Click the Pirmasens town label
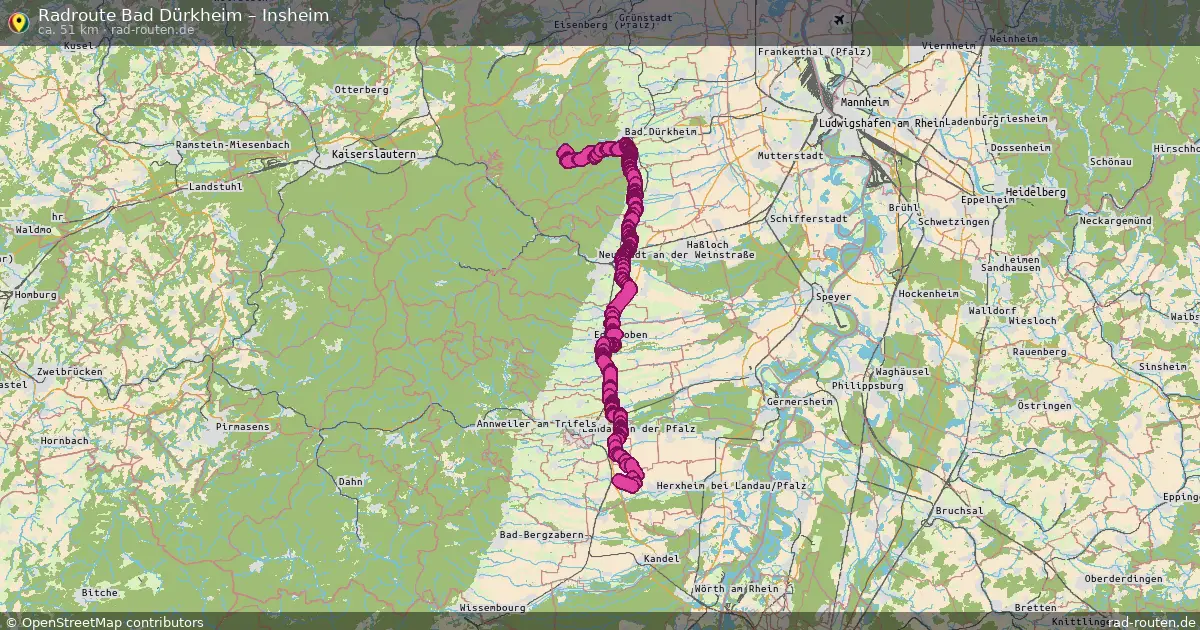The image size is (1200, 630). coord(242,427)
